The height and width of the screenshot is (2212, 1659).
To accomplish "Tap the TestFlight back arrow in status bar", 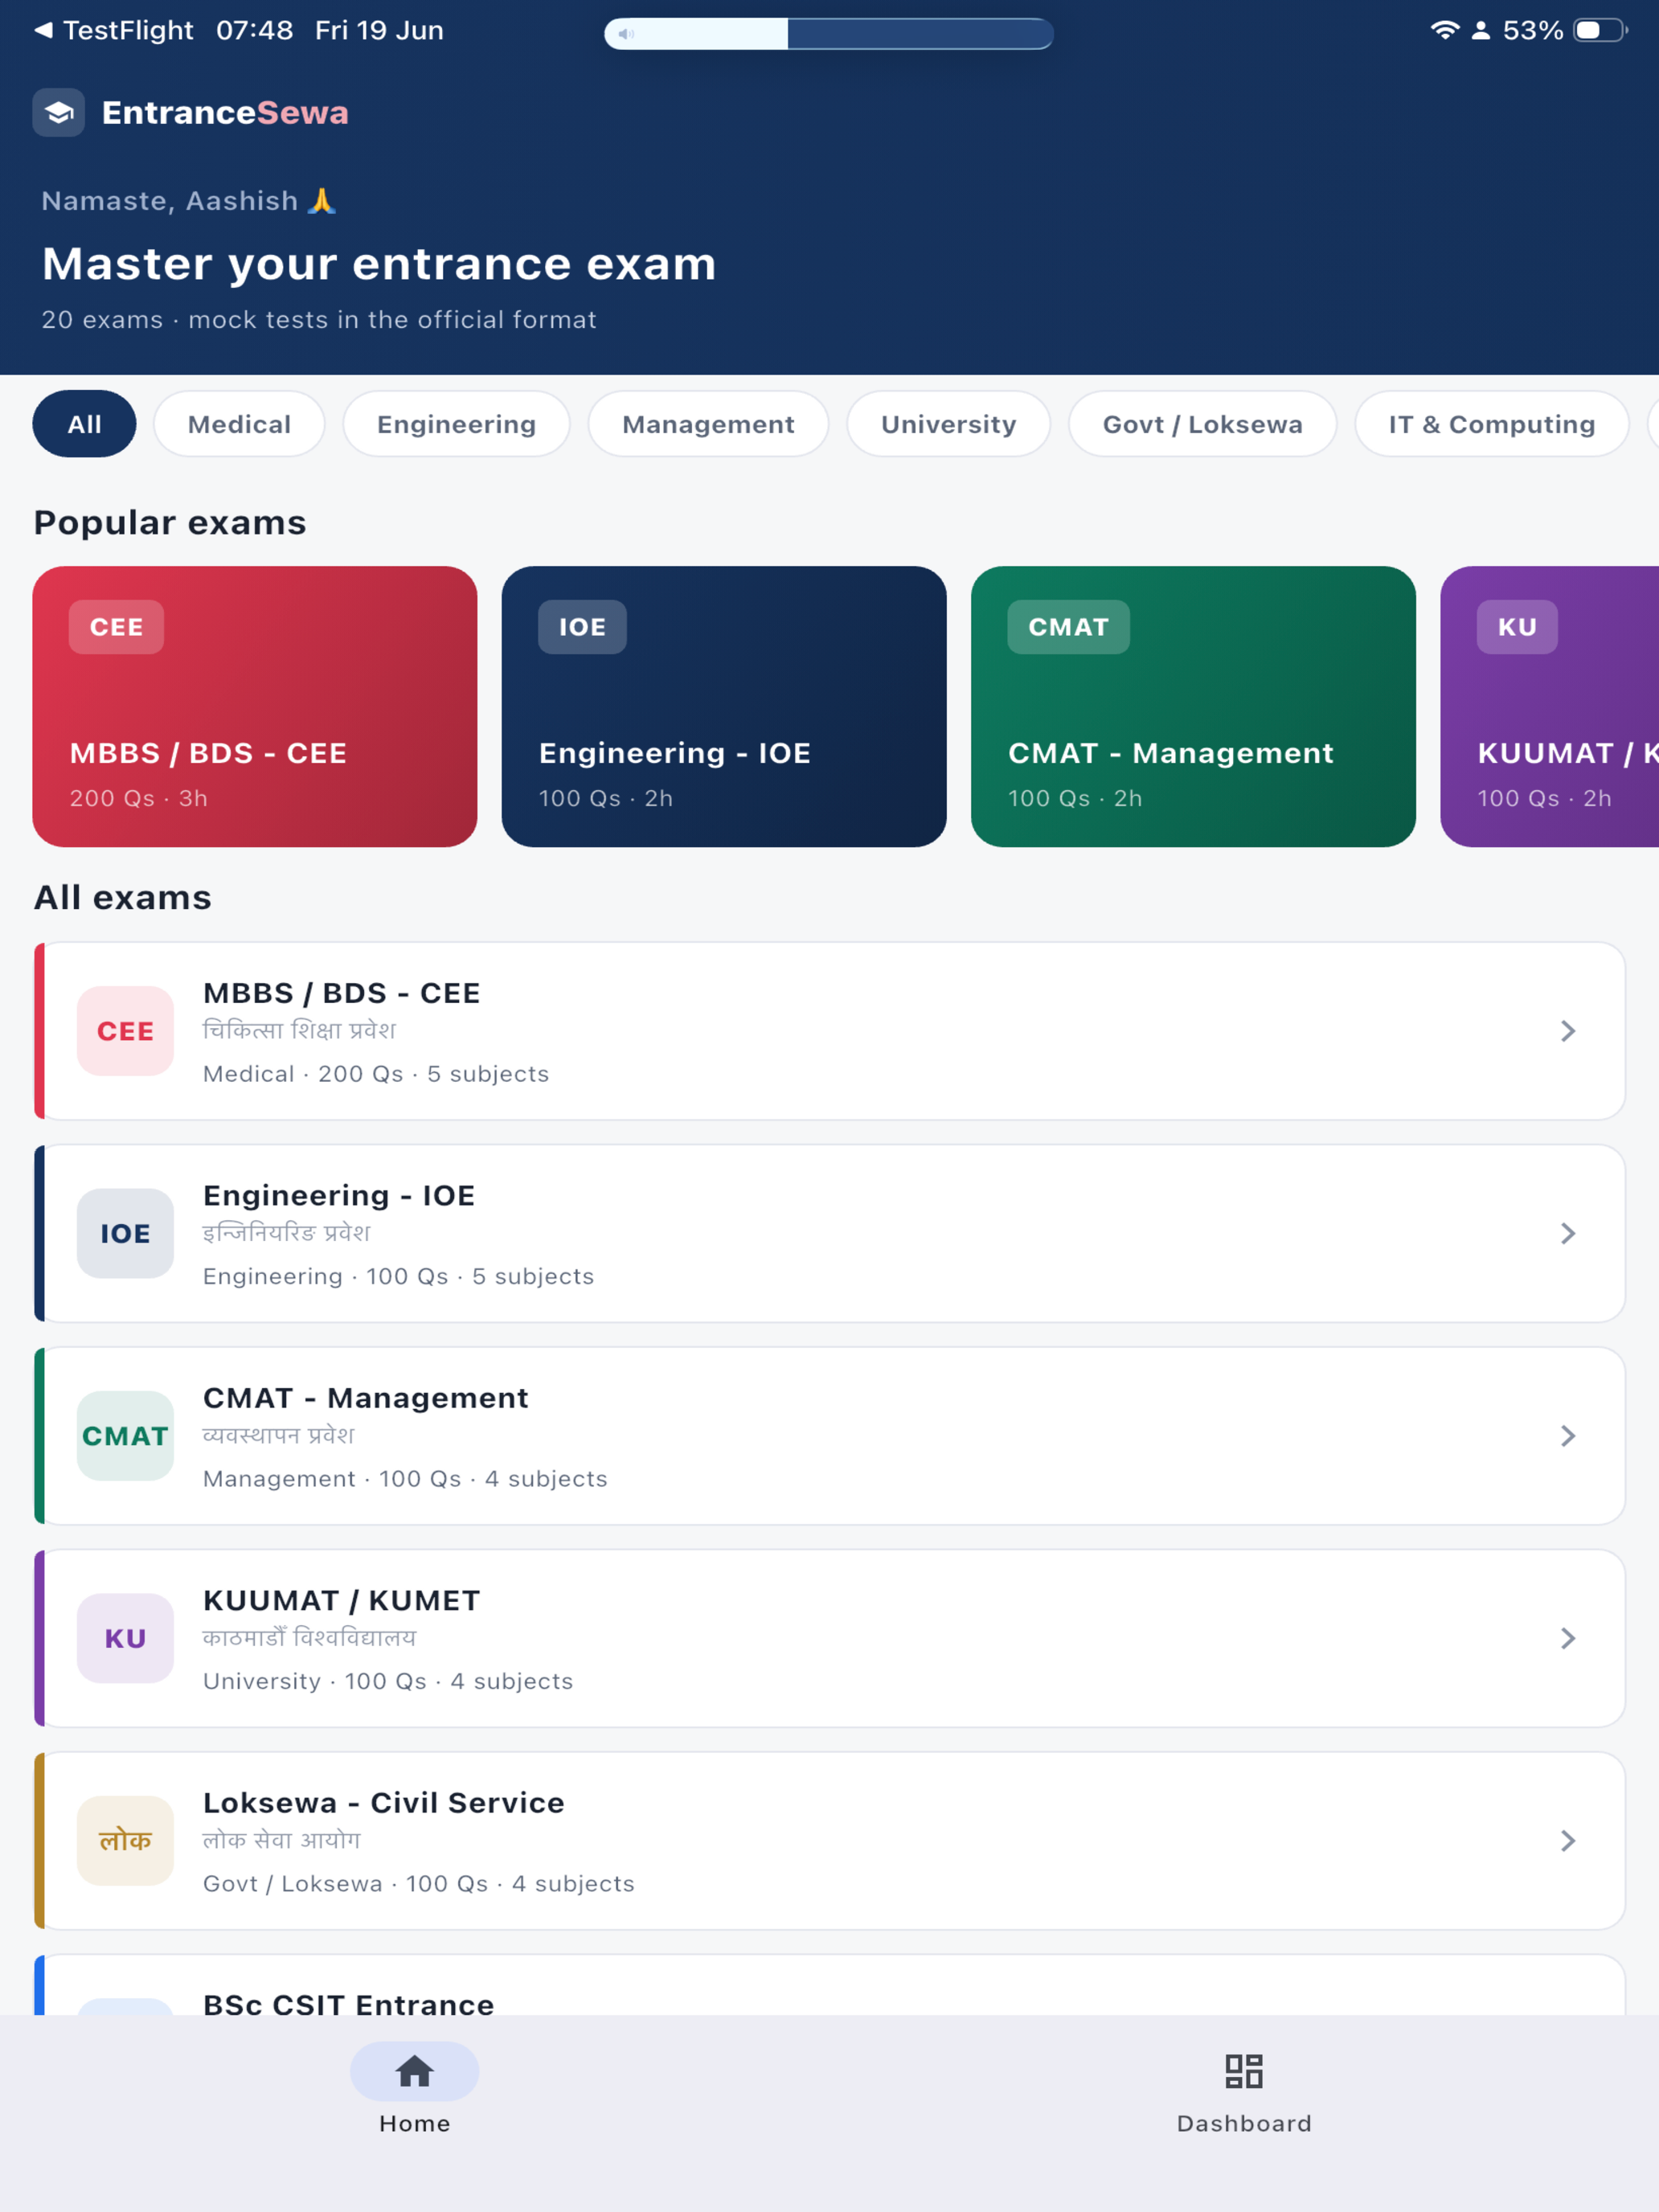I will 43,30.
